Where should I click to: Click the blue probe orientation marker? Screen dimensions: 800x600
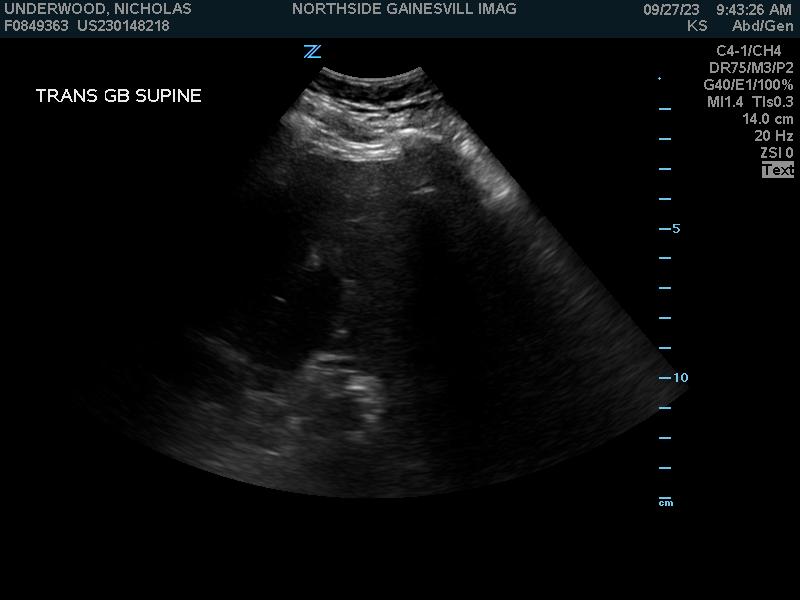[312, 52]
